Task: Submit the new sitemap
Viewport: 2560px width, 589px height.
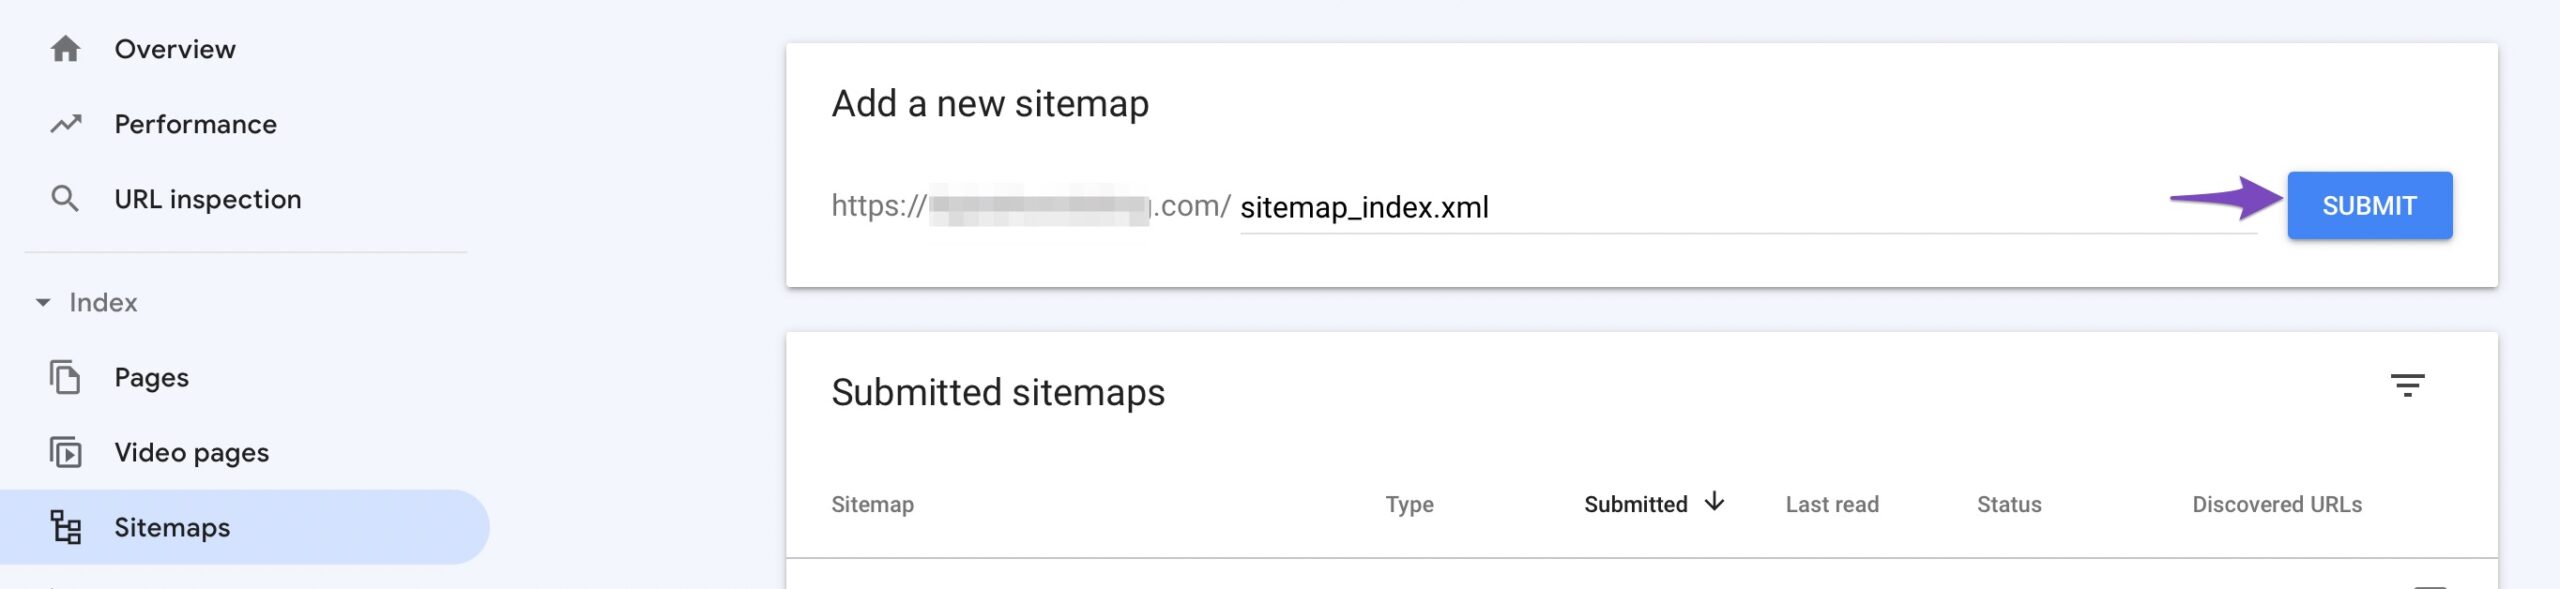Action: pyautogui.click(x=2369, y=205)
